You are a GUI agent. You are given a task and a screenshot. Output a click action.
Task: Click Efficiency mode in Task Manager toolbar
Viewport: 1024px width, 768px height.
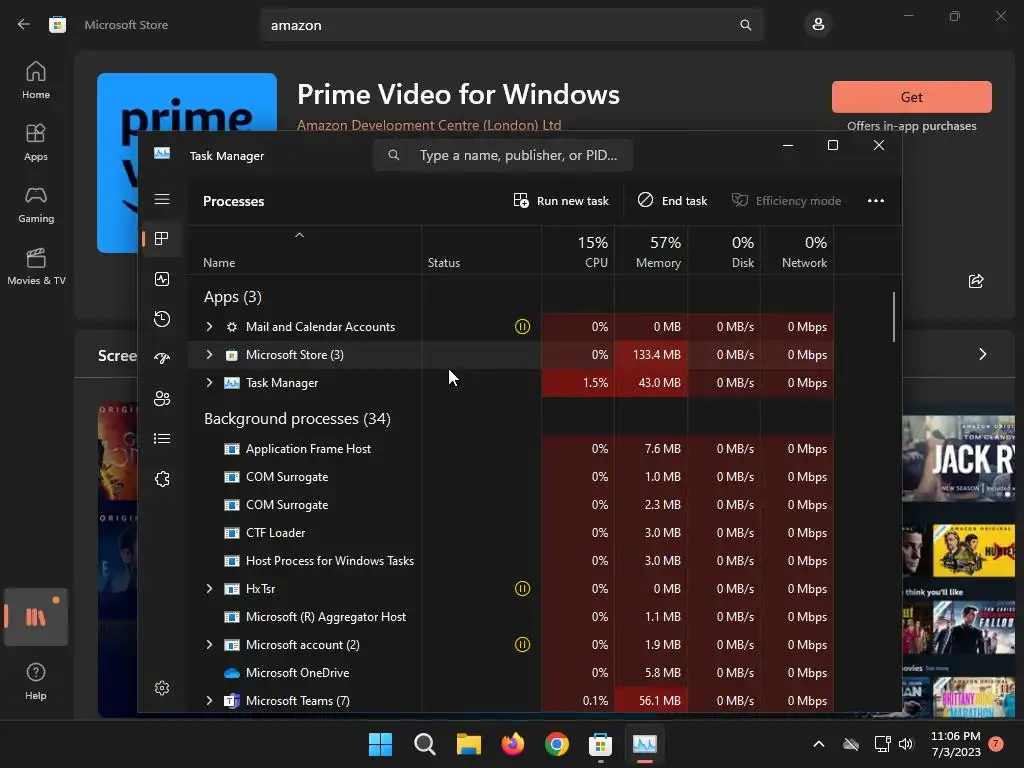coord(786,200)
